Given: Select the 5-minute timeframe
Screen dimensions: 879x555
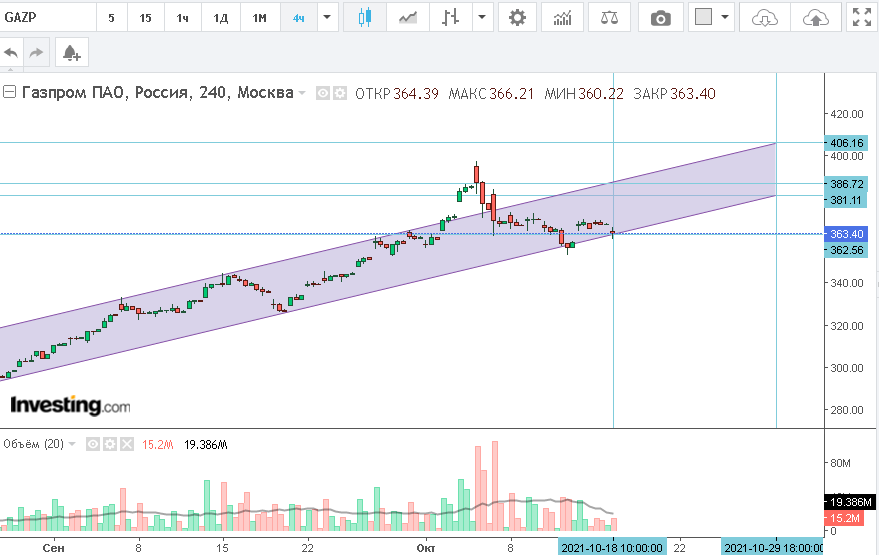Looking at the screenshot, I should pos(112,17).
